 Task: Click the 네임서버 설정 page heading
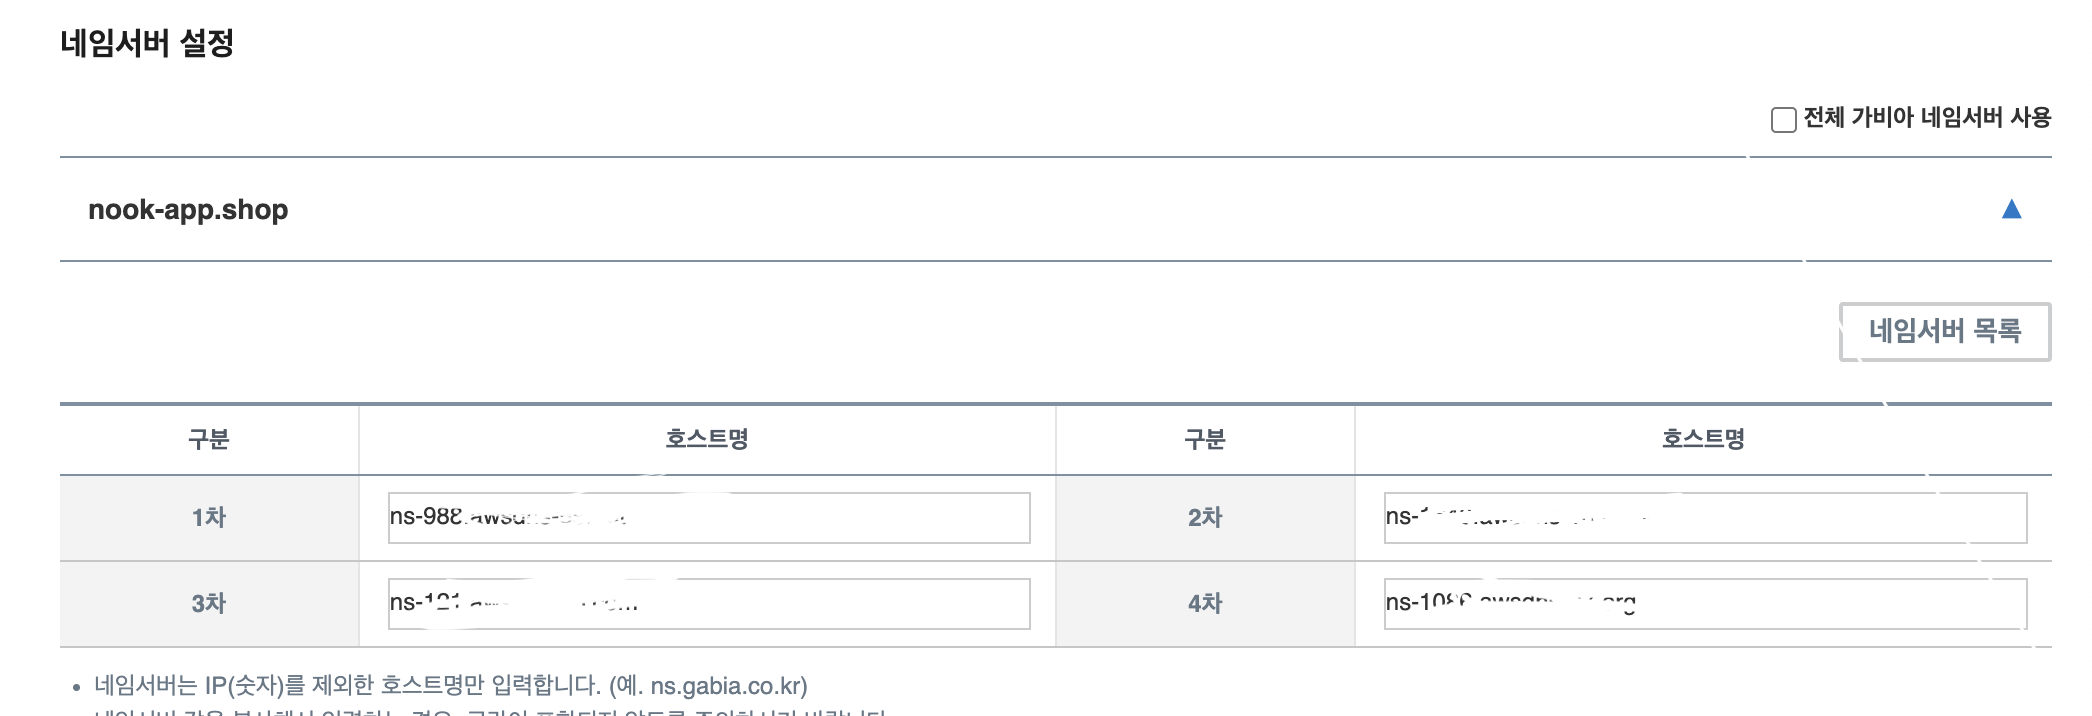(147, 43)
